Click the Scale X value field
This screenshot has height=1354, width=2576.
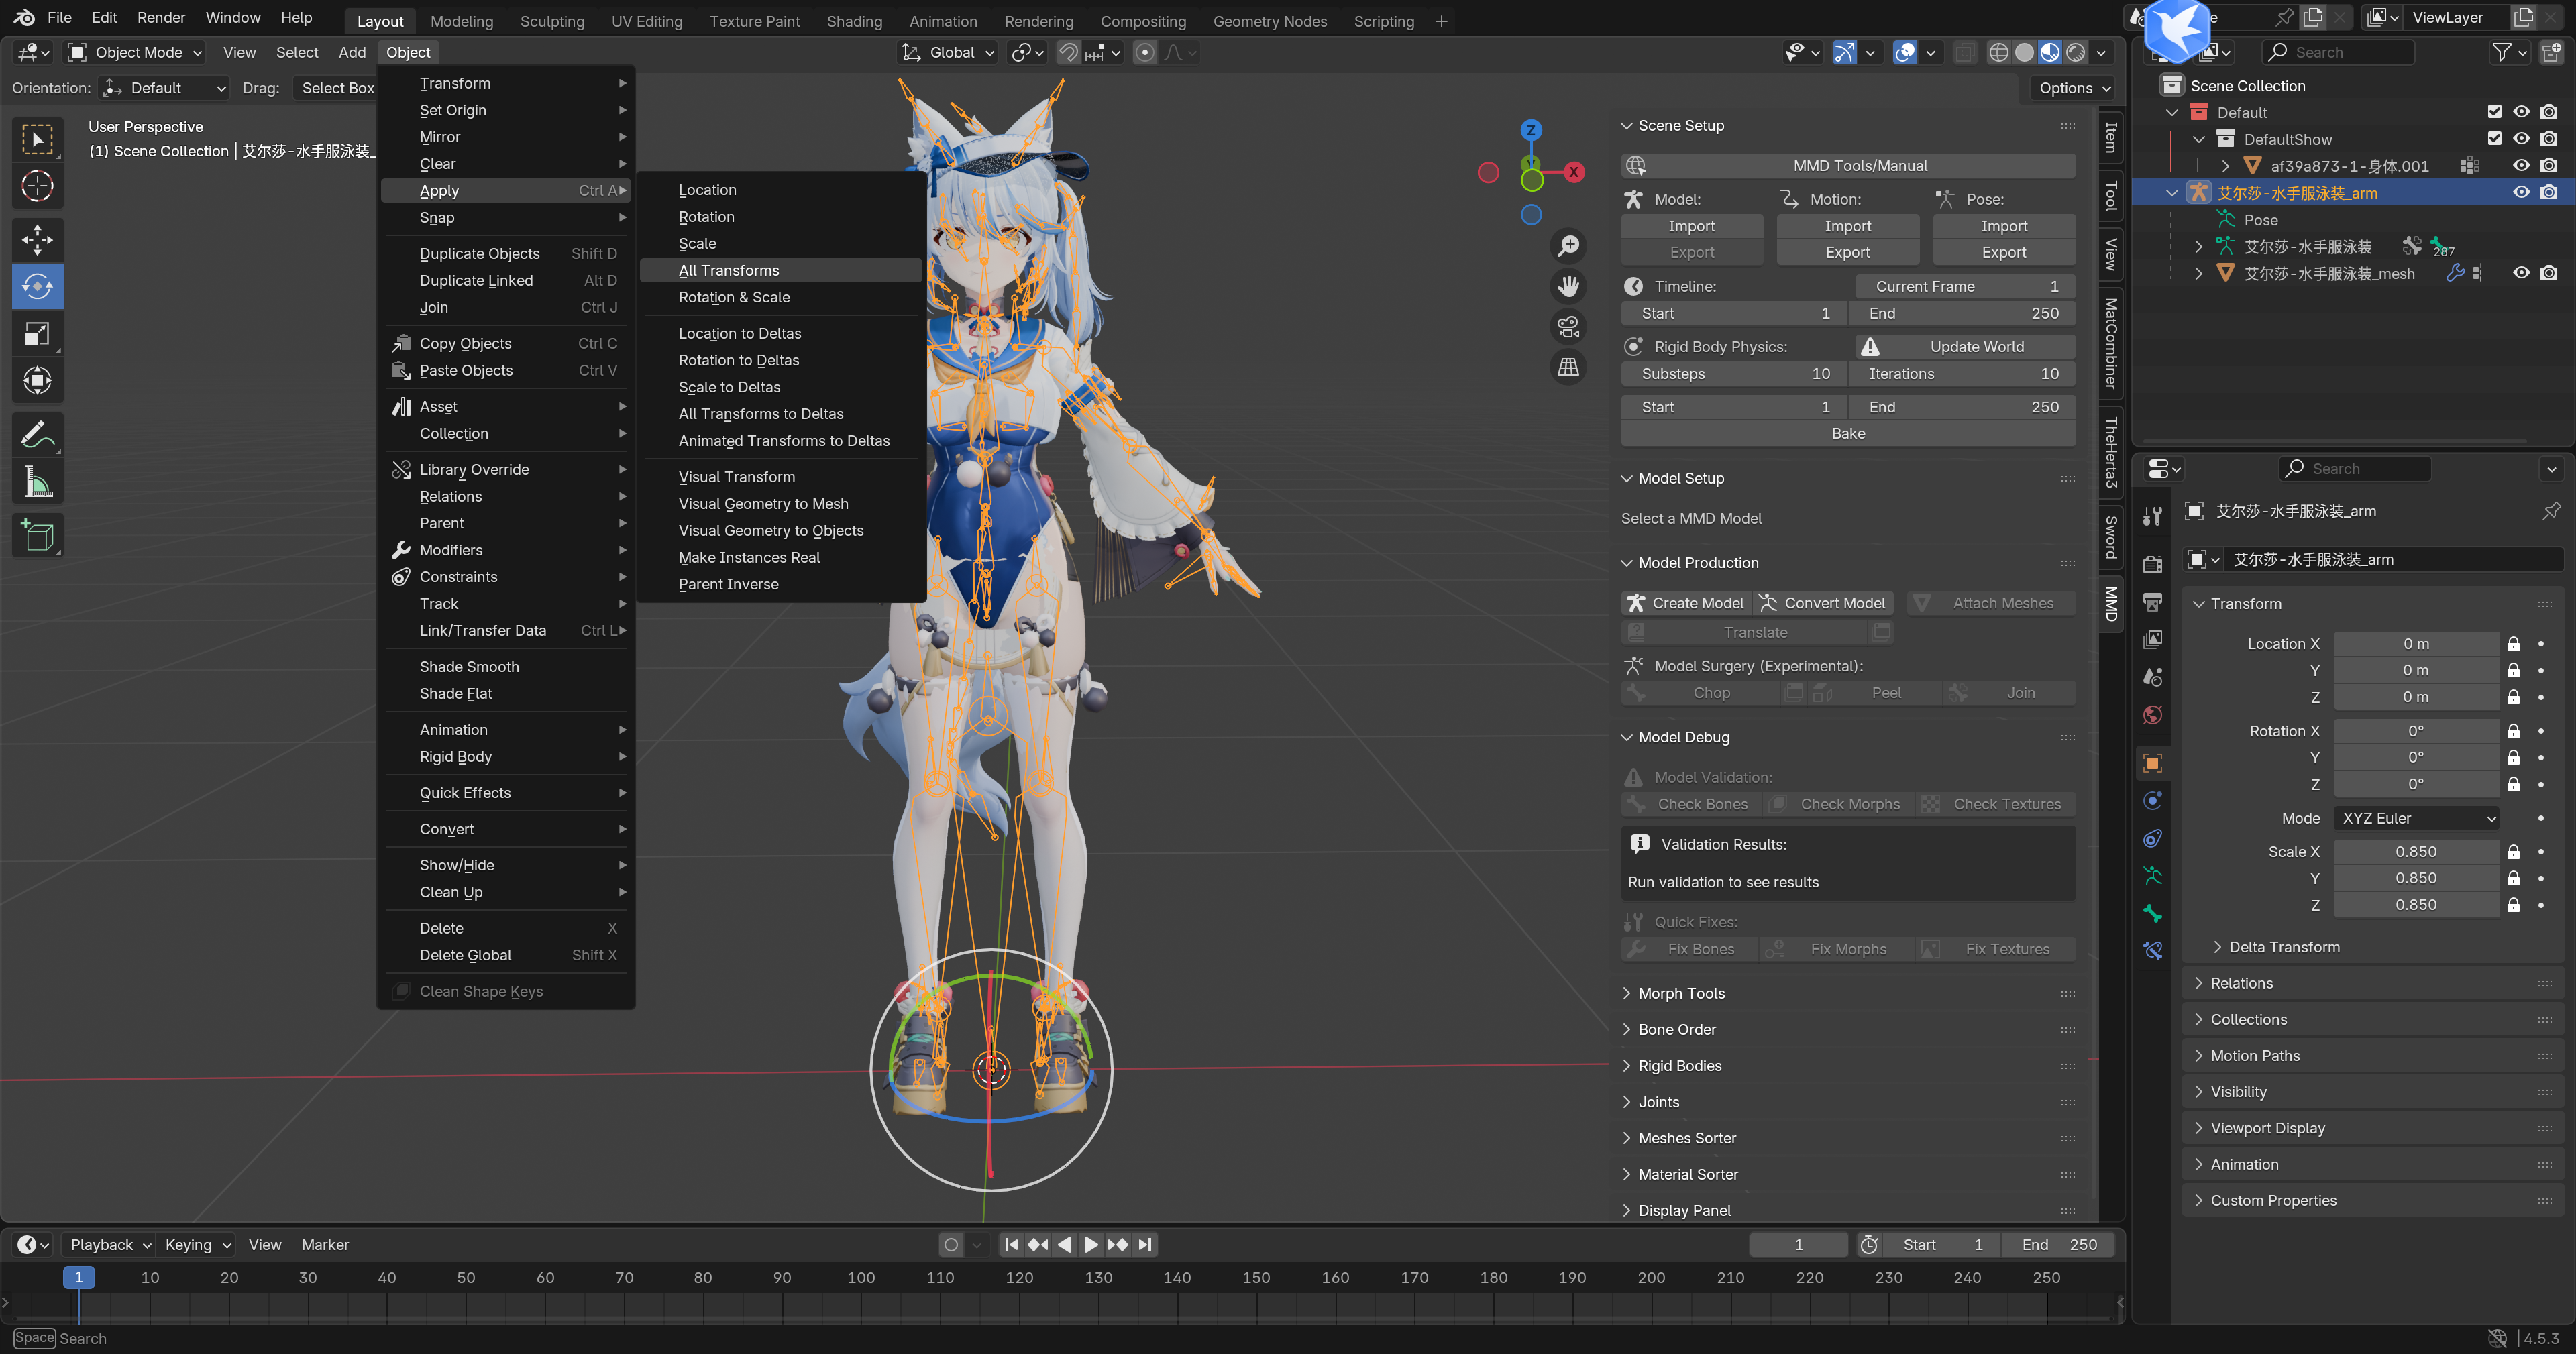pos(2416,852)
